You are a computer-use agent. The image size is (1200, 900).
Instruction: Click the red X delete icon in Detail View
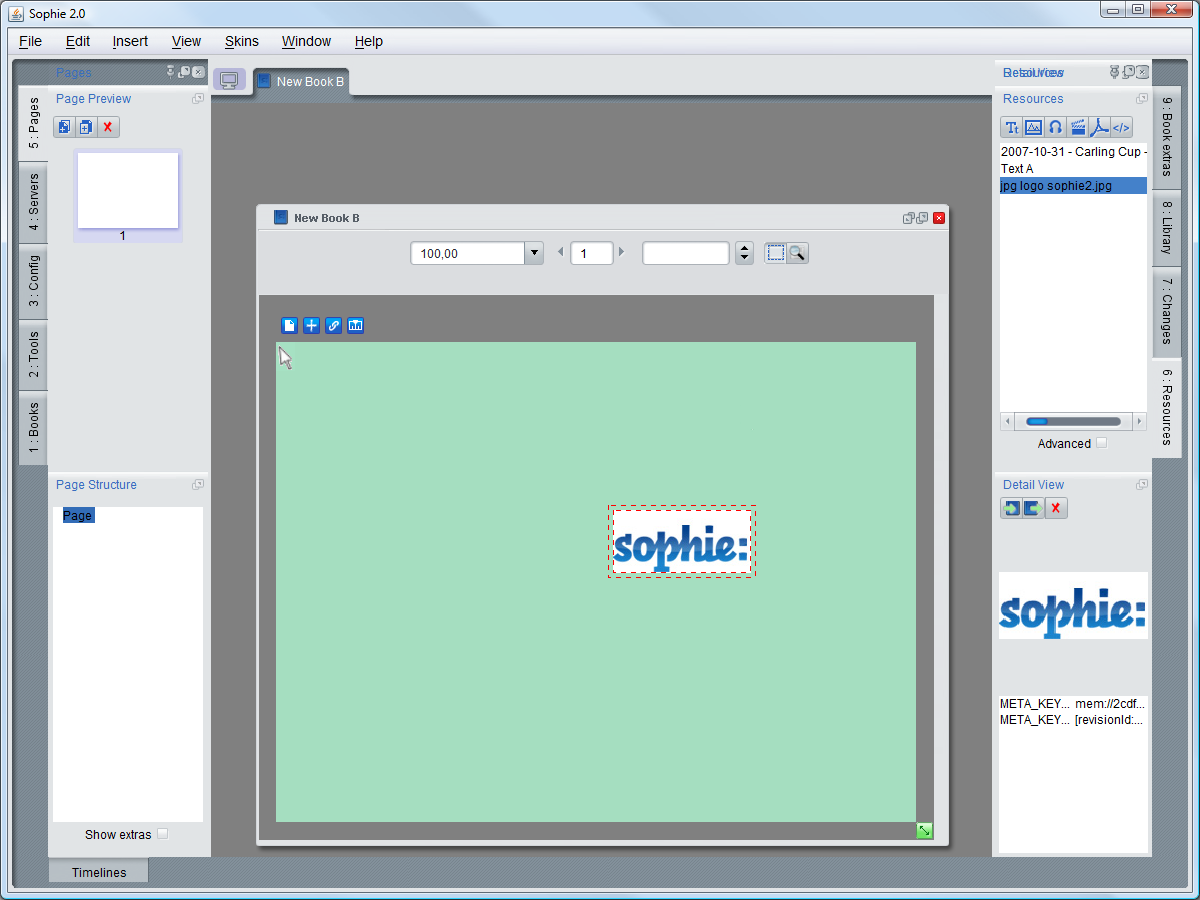pos(1056,508)
